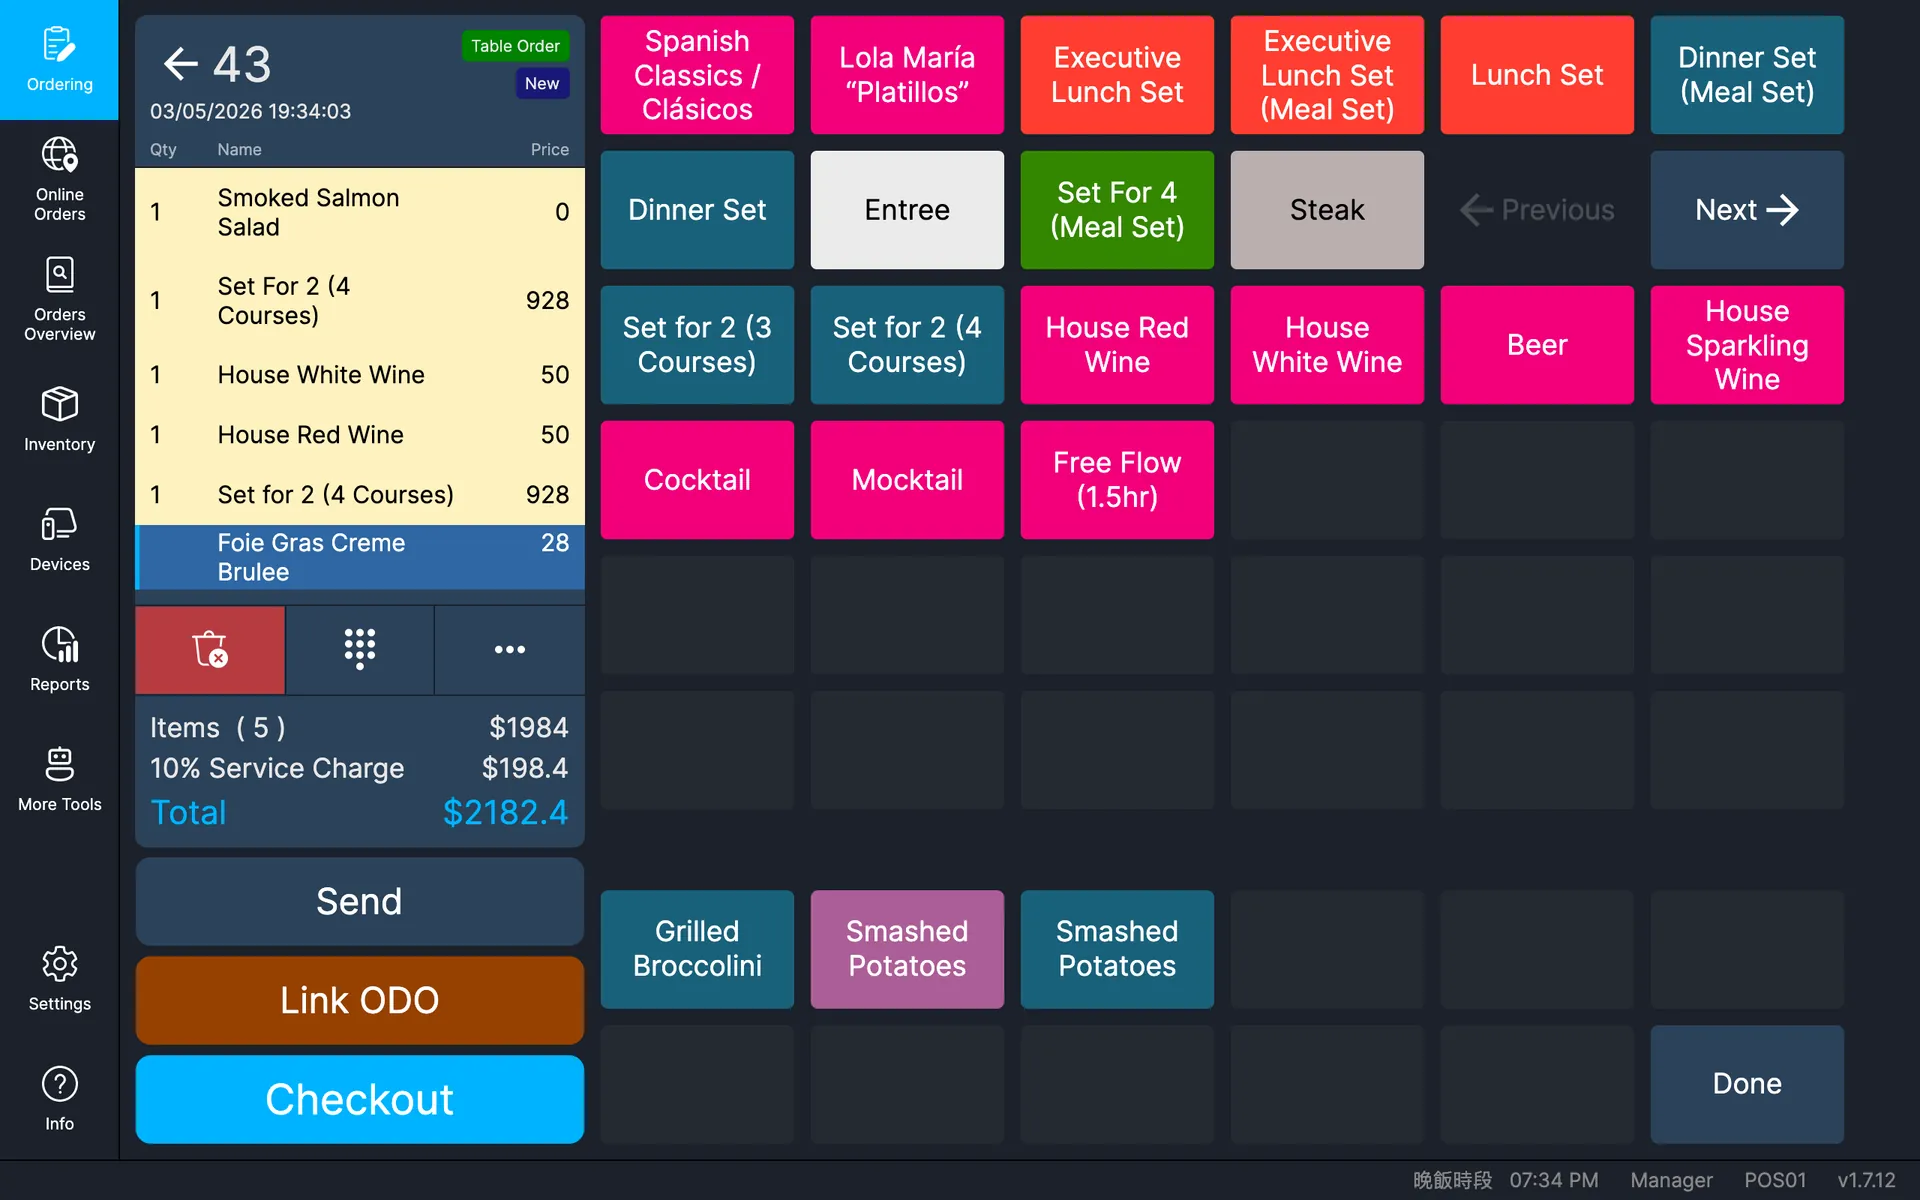Click the New status badge
The width and height of the screenshot is (1920, 1200).
click(x=542, y=84)
